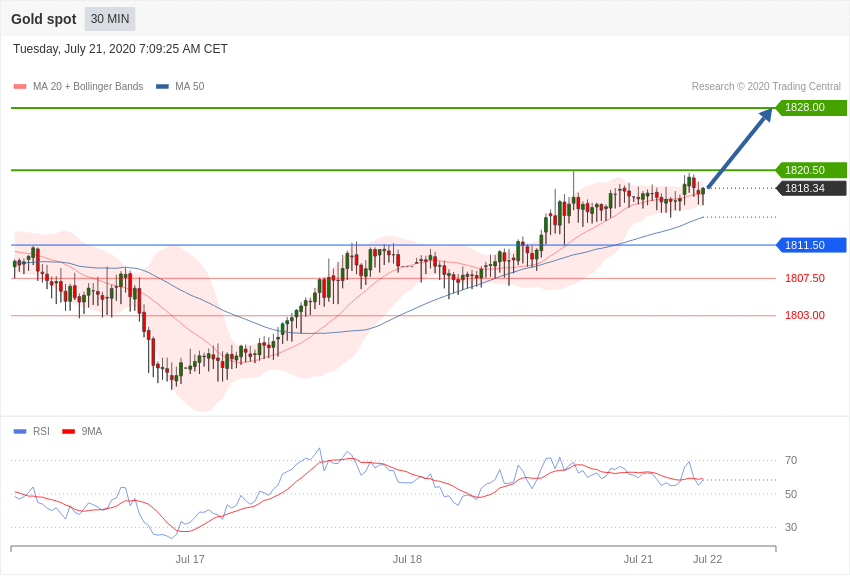
Task: Select the Jul 18 date marker
Action: (x=407, y=559)
